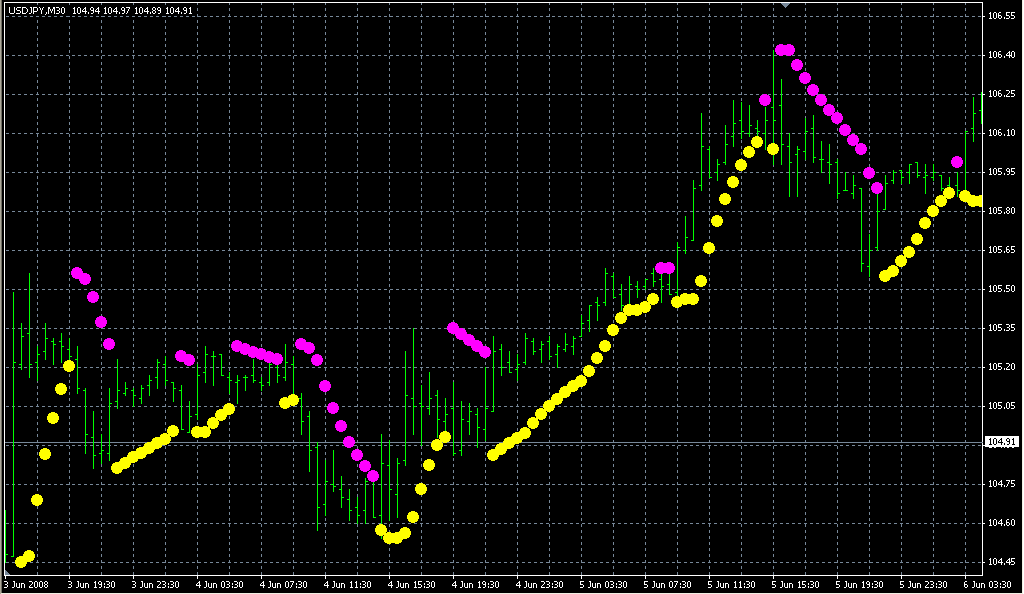The image size is (1024, 594).
Task: Click the gray chart shift triangle marker
Action: coord(785,6)
